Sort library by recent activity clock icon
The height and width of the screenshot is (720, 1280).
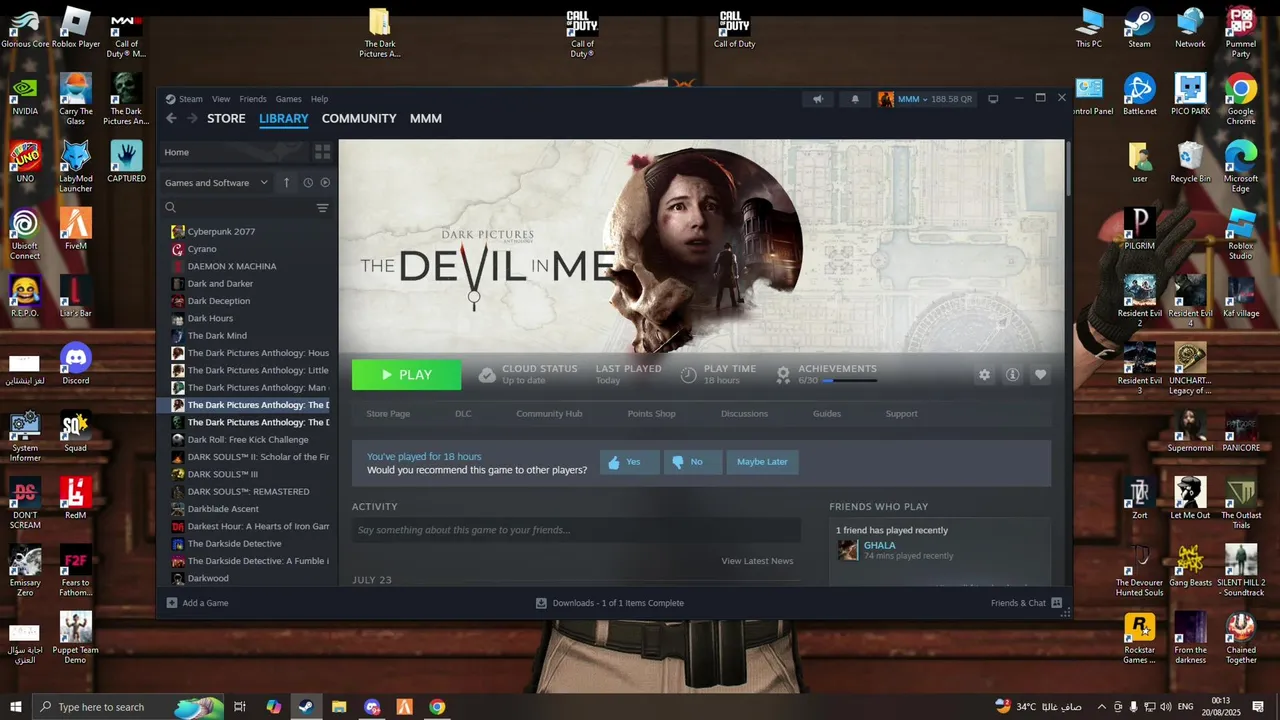(308, 183)
